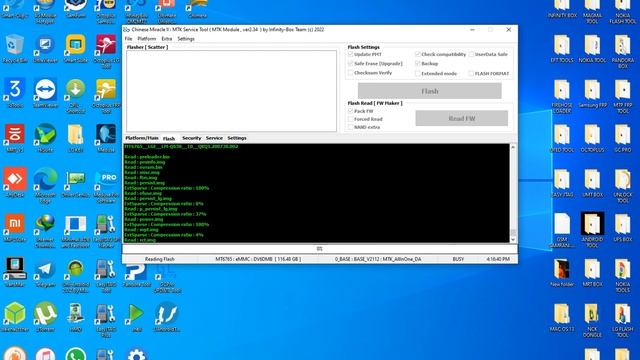
Task: Open the blue 3uTools desktop shortcut
Action: pos(15,93)
